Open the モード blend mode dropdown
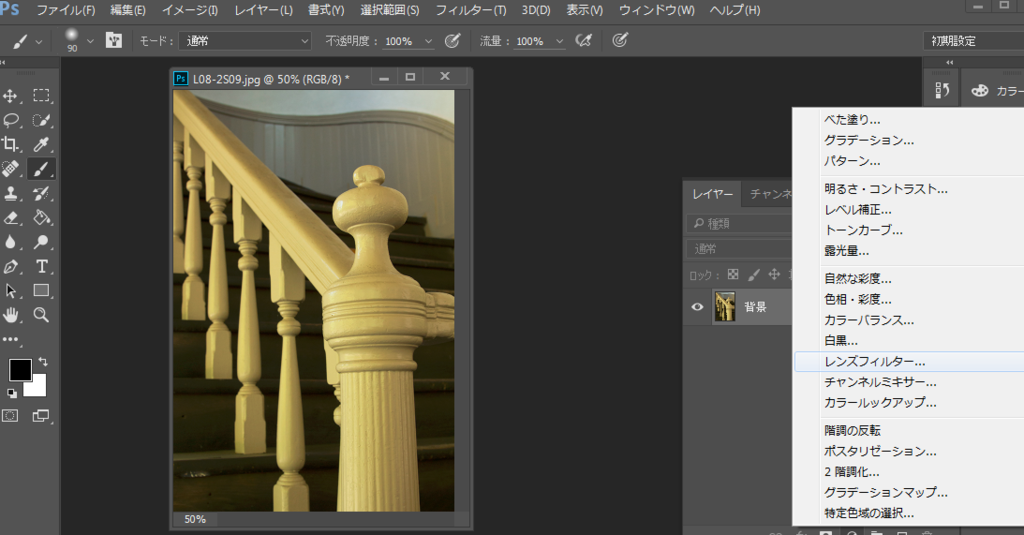 click(246, 41)
